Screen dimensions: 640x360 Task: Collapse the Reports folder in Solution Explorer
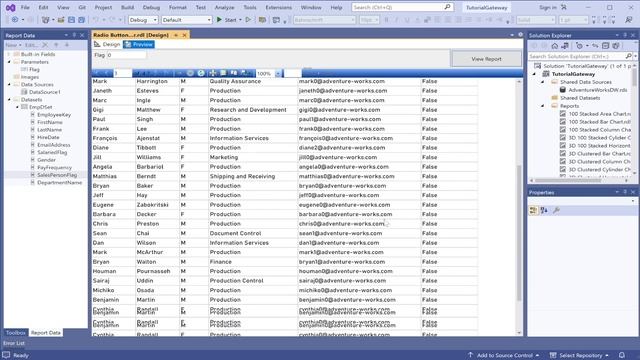tap(543, 106)
